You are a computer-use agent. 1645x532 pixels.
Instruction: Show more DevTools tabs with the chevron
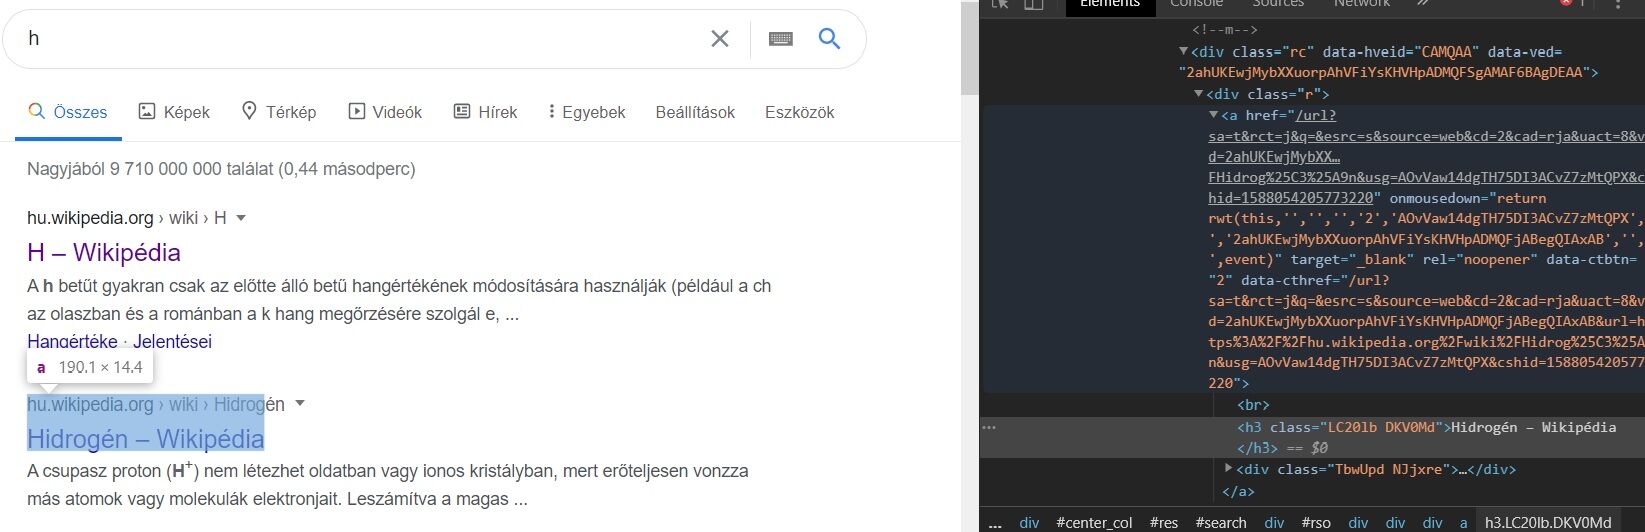[1423, 5]
